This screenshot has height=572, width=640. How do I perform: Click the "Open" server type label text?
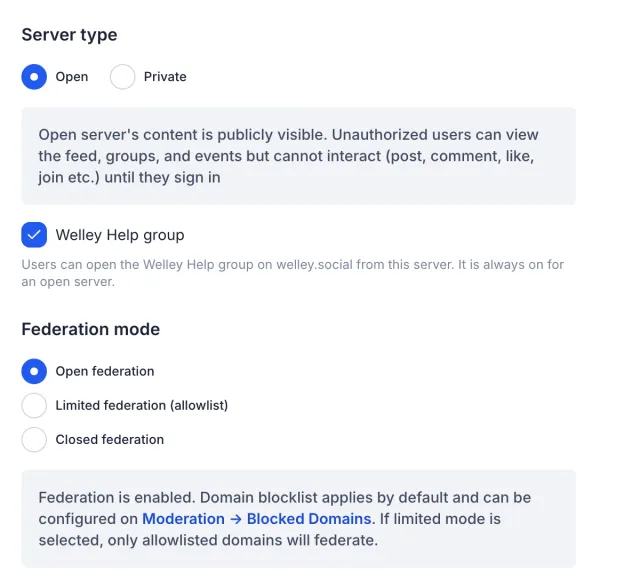tap(72, 77)
